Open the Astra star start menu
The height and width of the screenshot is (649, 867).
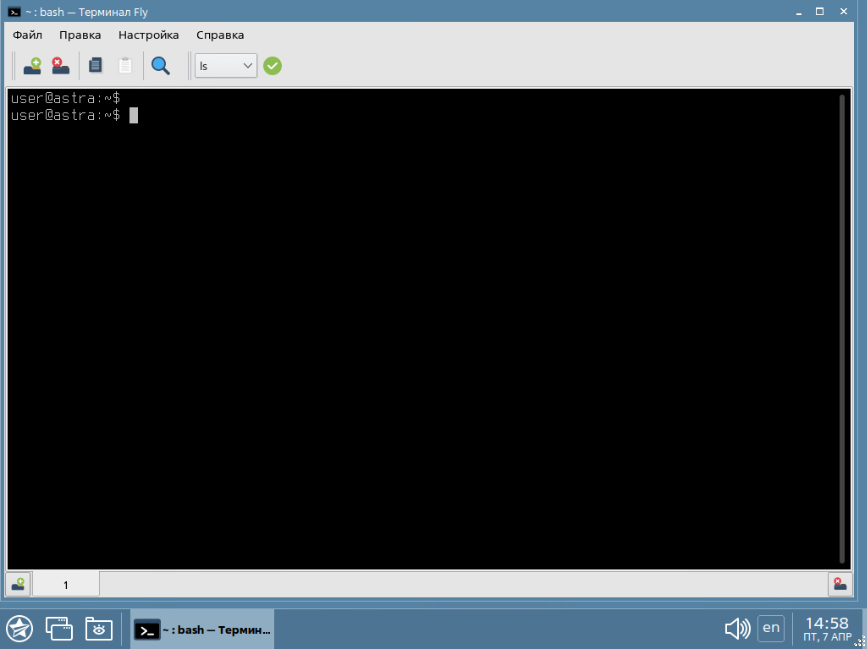tap(20, 629)
